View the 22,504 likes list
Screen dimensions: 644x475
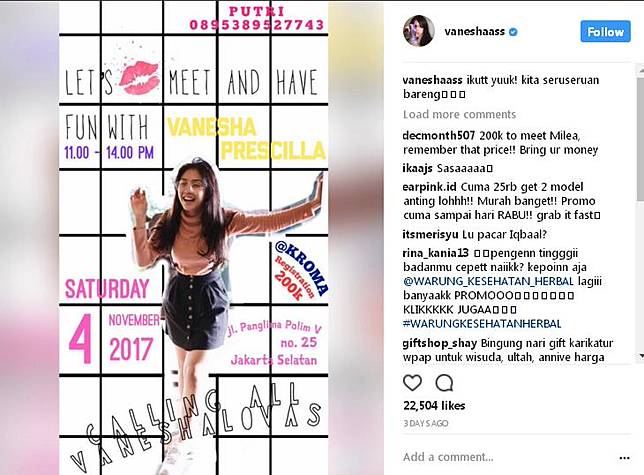click(x=434, y=406)
